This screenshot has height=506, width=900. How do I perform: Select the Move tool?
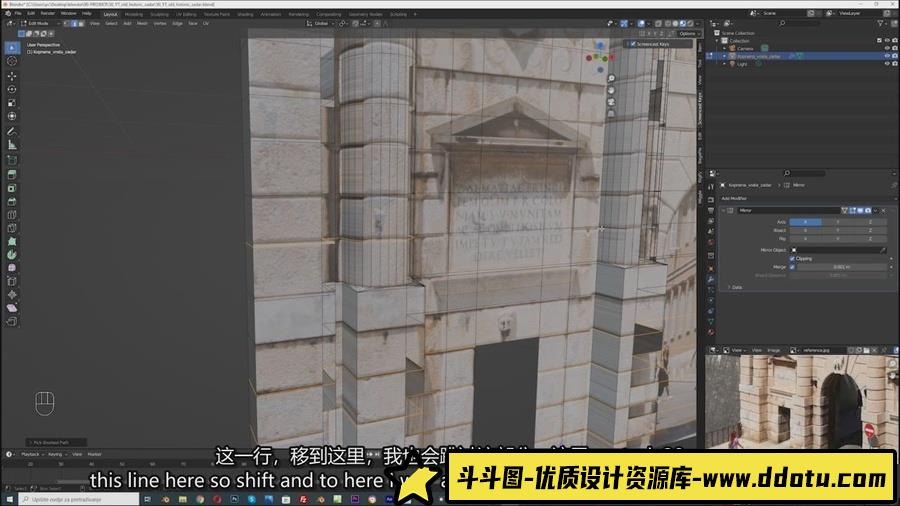click(x=11, y=76)
